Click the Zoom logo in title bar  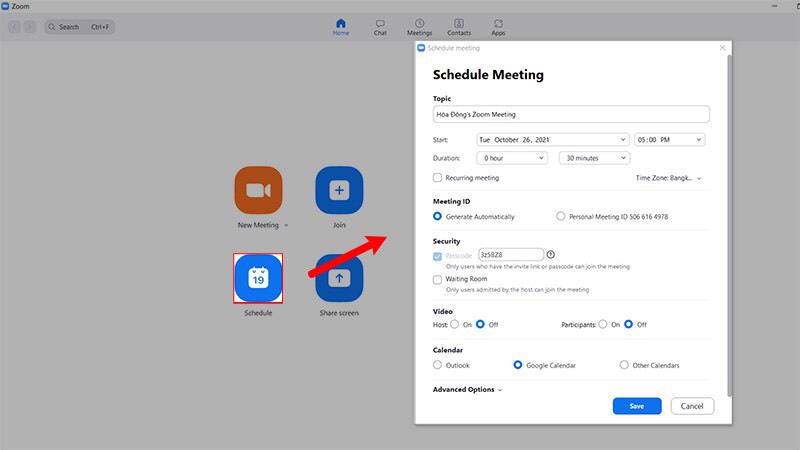[x=5, y=6]
